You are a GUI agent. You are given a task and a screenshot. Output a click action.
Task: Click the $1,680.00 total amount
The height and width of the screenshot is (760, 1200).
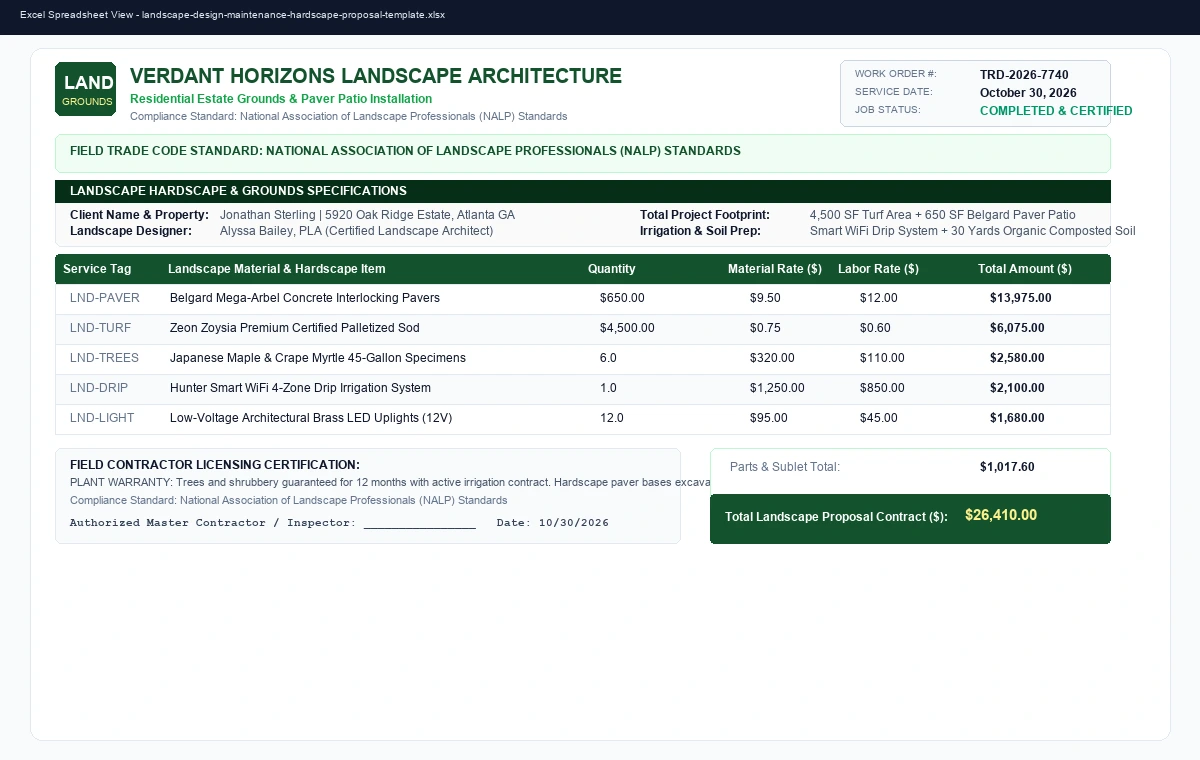point(1017,418)
